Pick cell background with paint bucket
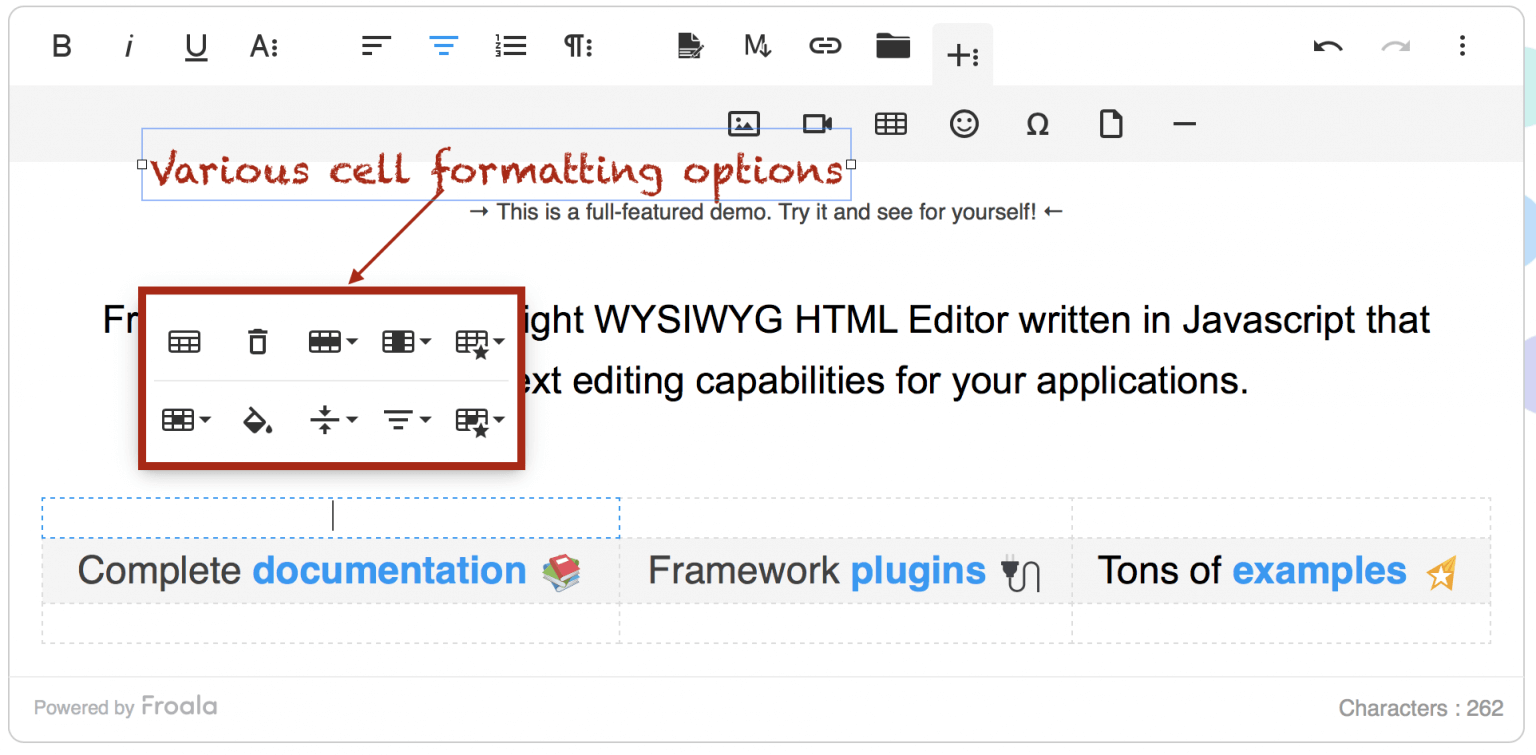The image size is (1536, 755). point(257,421)
